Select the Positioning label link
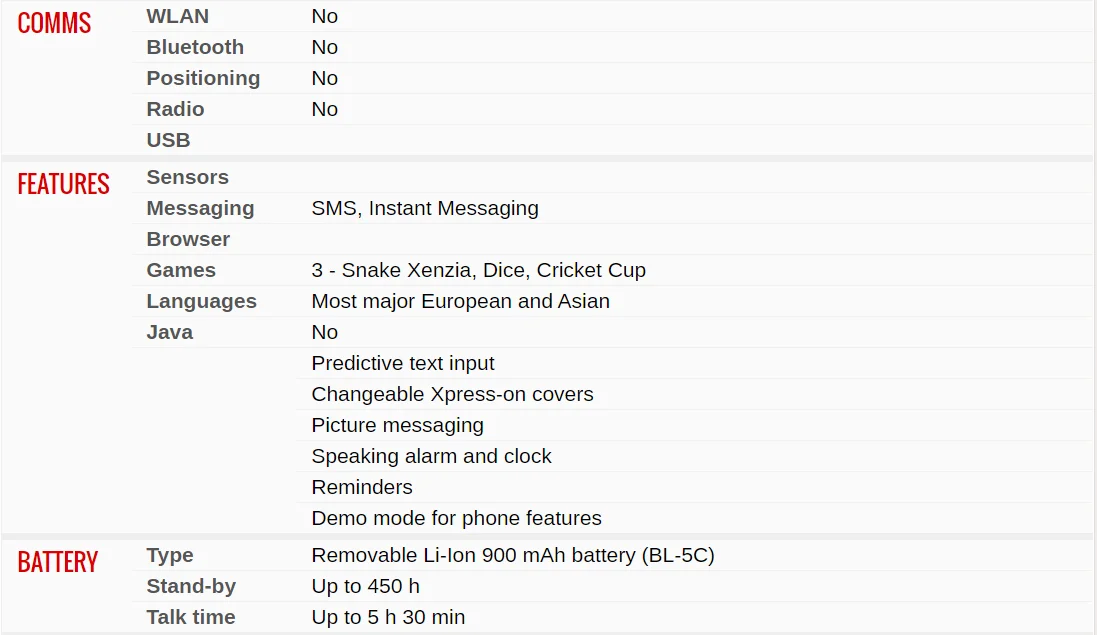 coord(203,78)
